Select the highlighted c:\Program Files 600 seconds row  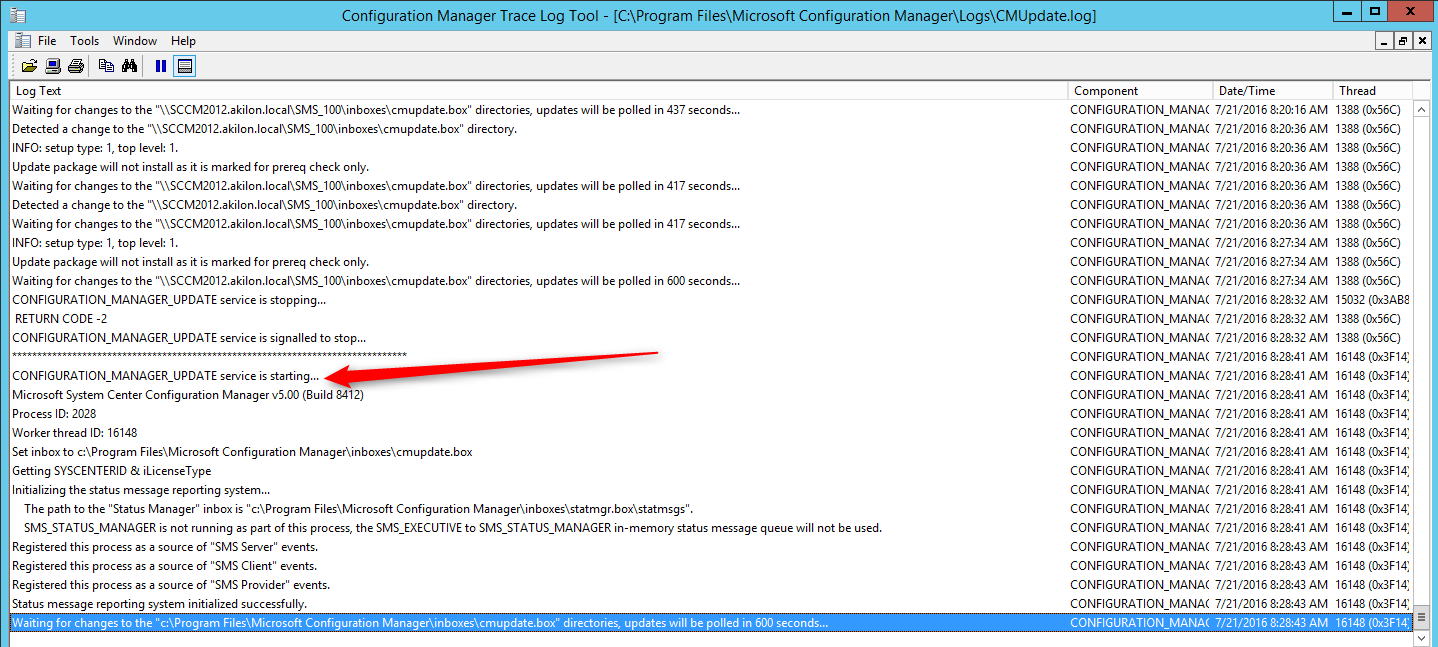pos(710,623)
